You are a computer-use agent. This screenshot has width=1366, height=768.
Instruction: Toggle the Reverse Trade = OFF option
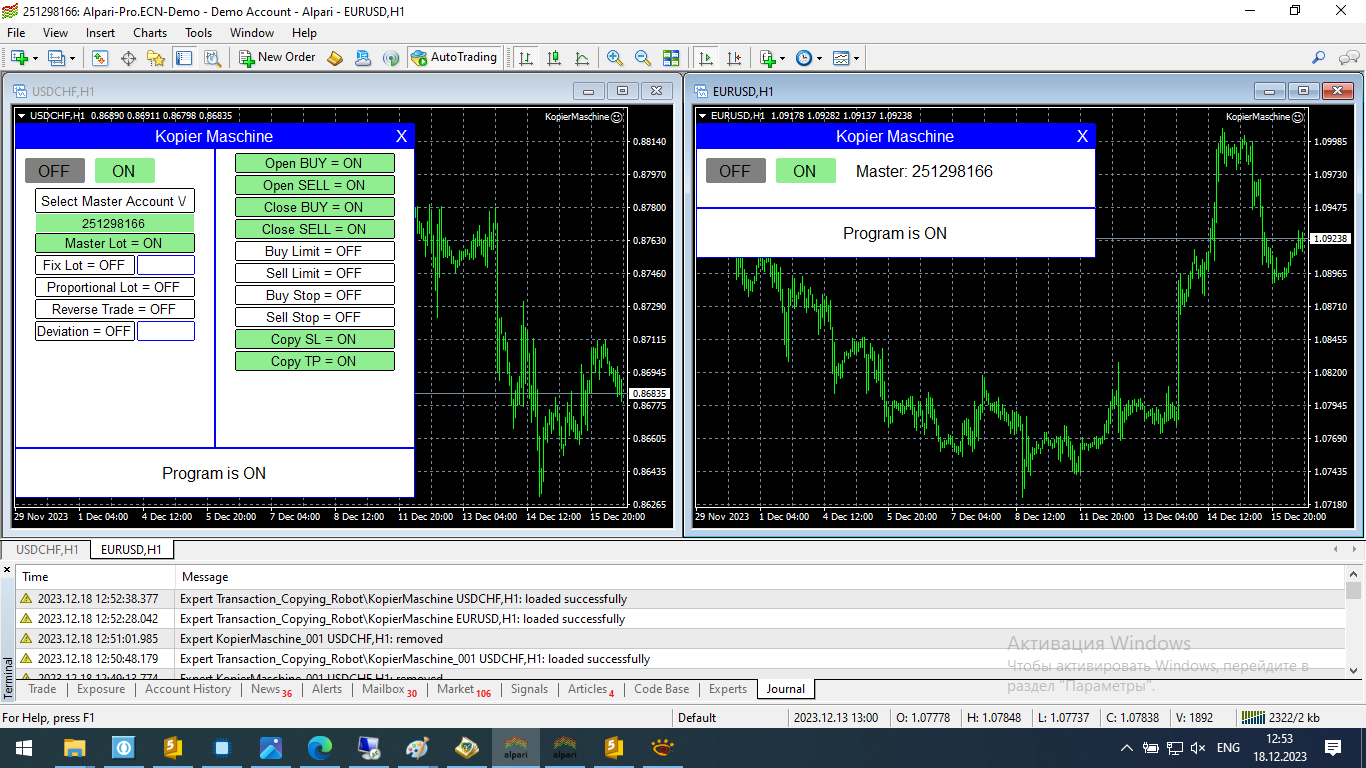[x=114, y=309]
